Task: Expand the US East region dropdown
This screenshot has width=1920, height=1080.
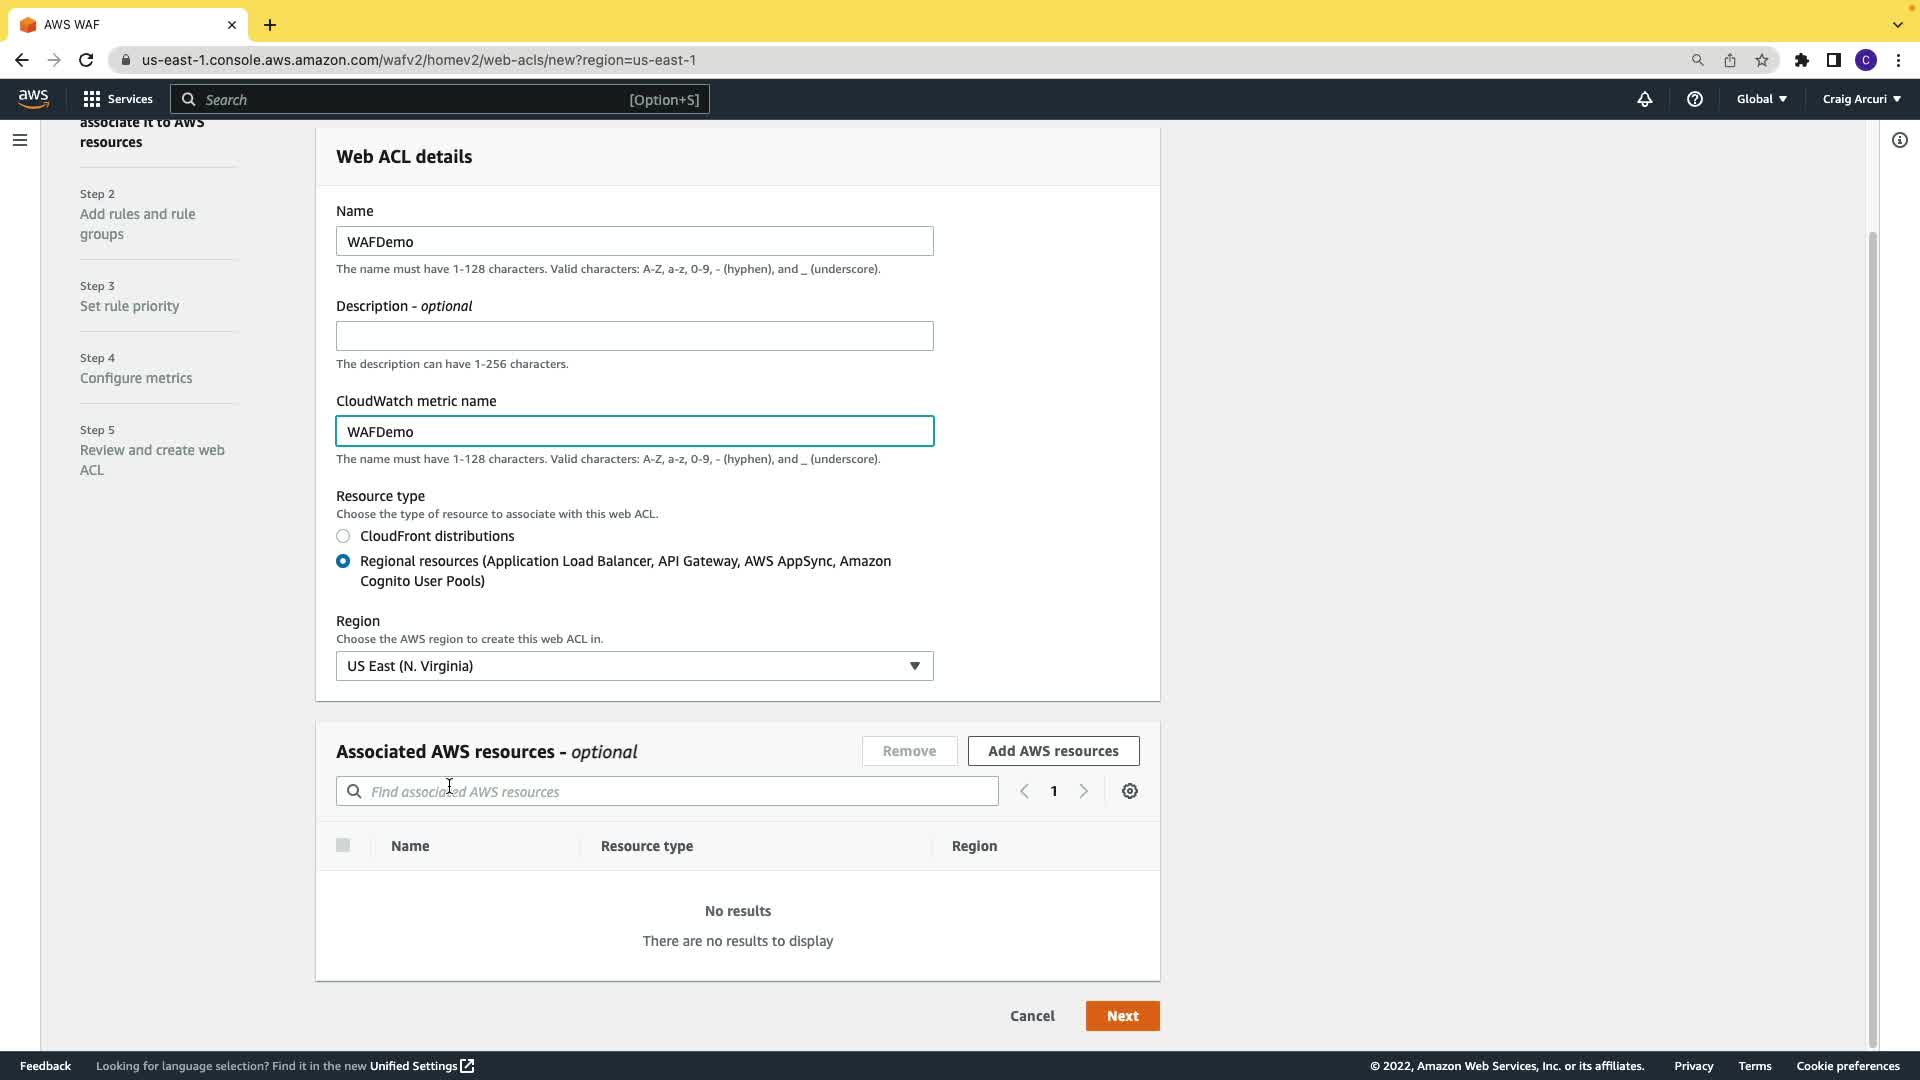Action: pos(634,666)
